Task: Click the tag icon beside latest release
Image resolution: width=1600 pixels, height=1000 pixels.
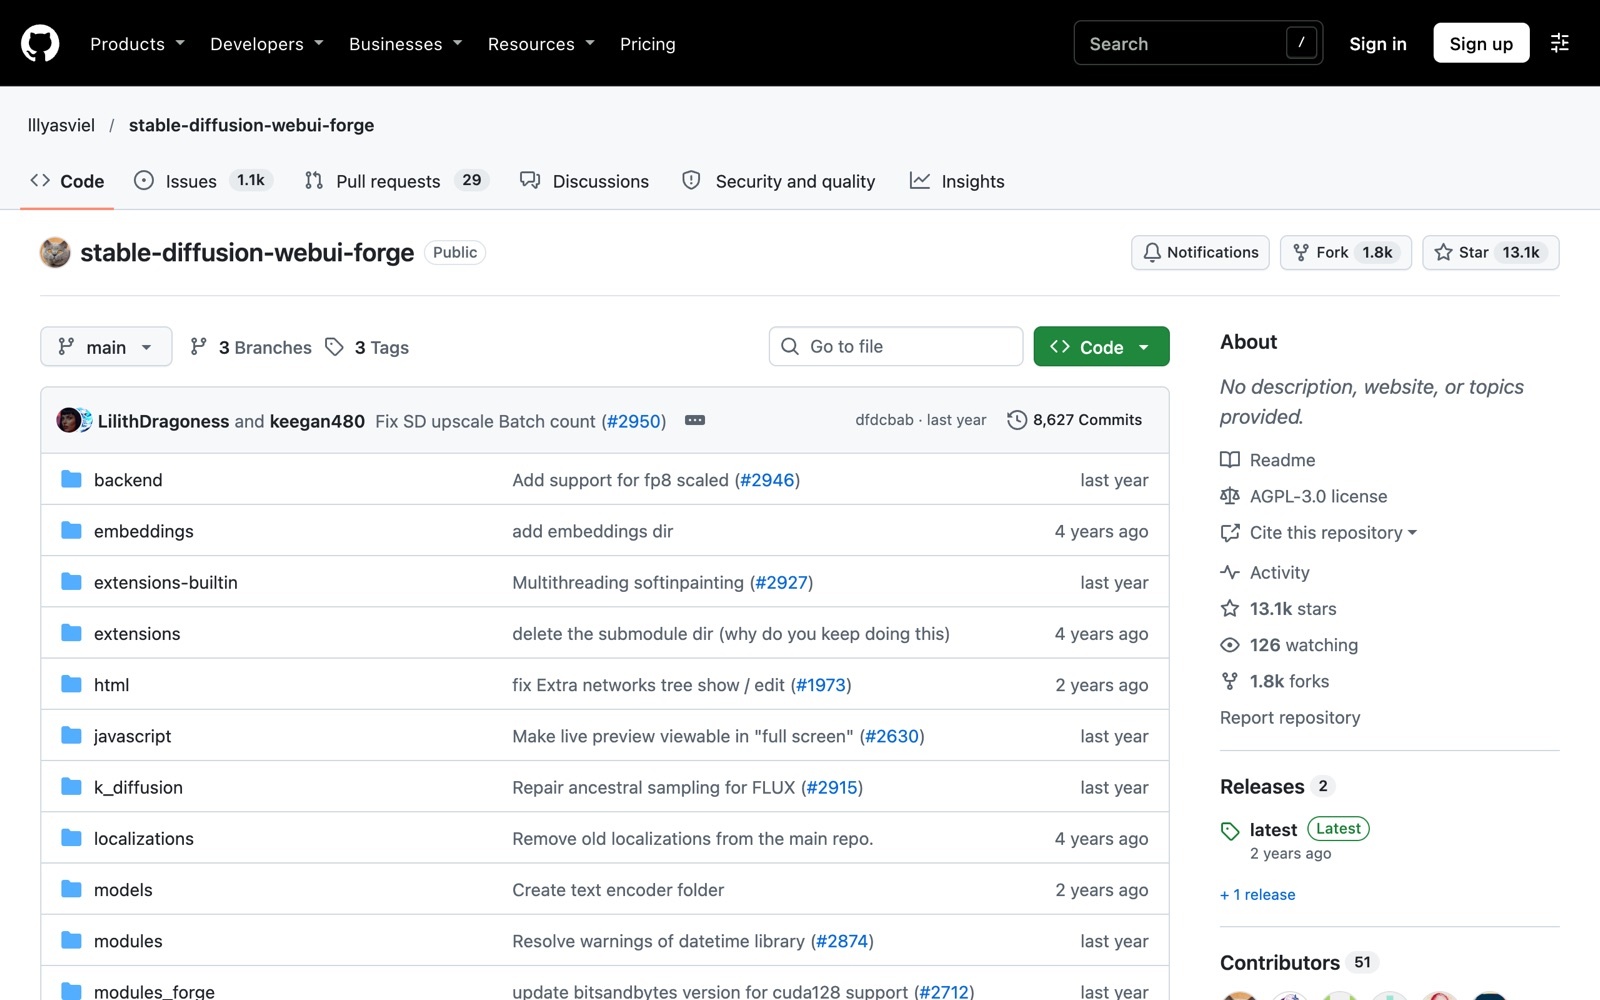Action: click(x=1230, y=830)
